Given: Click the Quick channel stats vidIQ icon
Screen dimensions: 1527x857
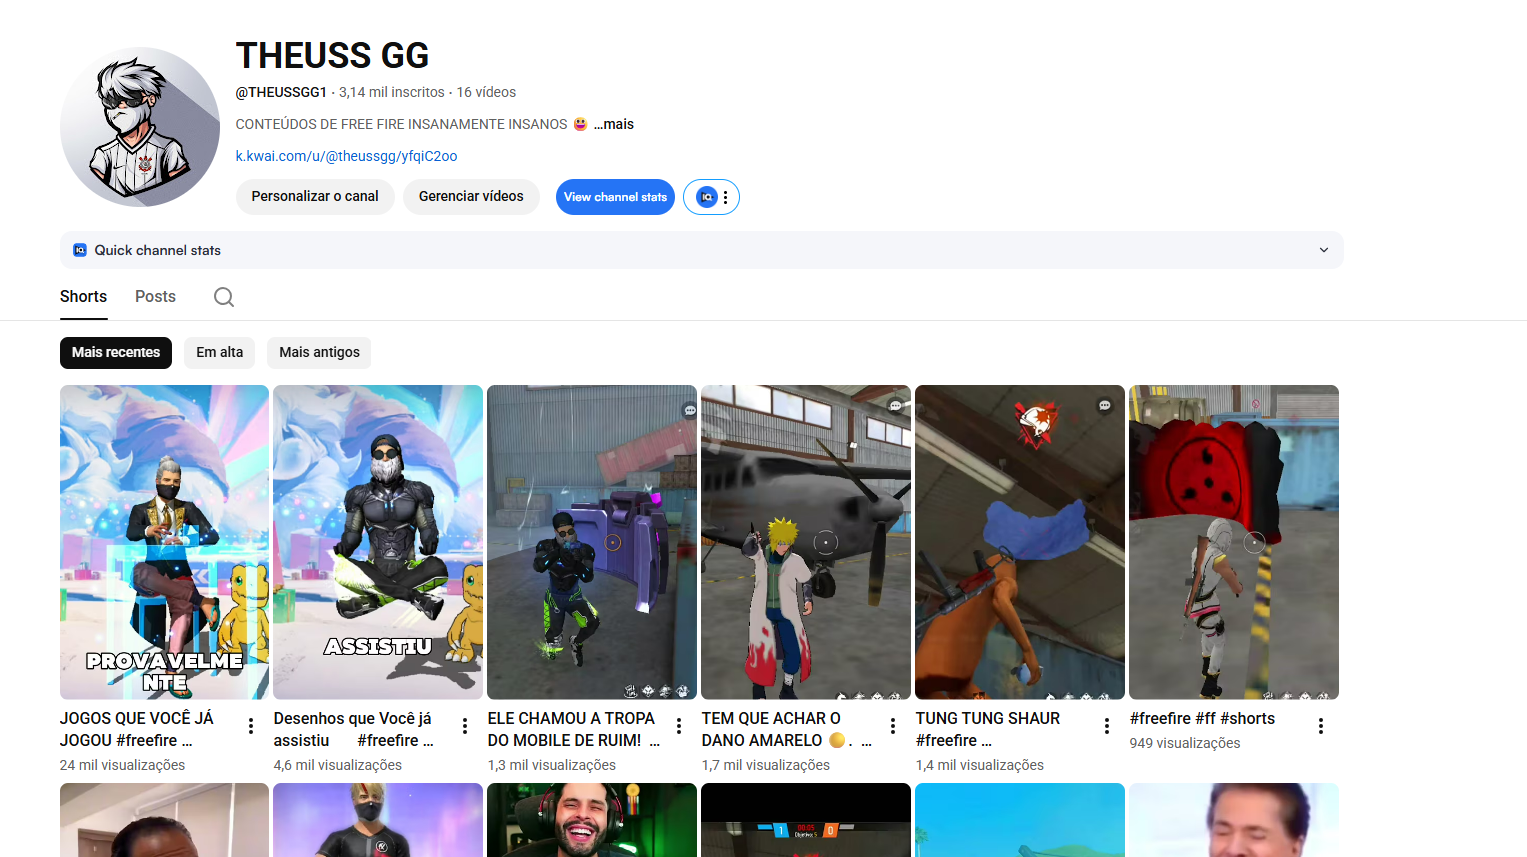Looking at the screenshot, I should coord(80,250).
